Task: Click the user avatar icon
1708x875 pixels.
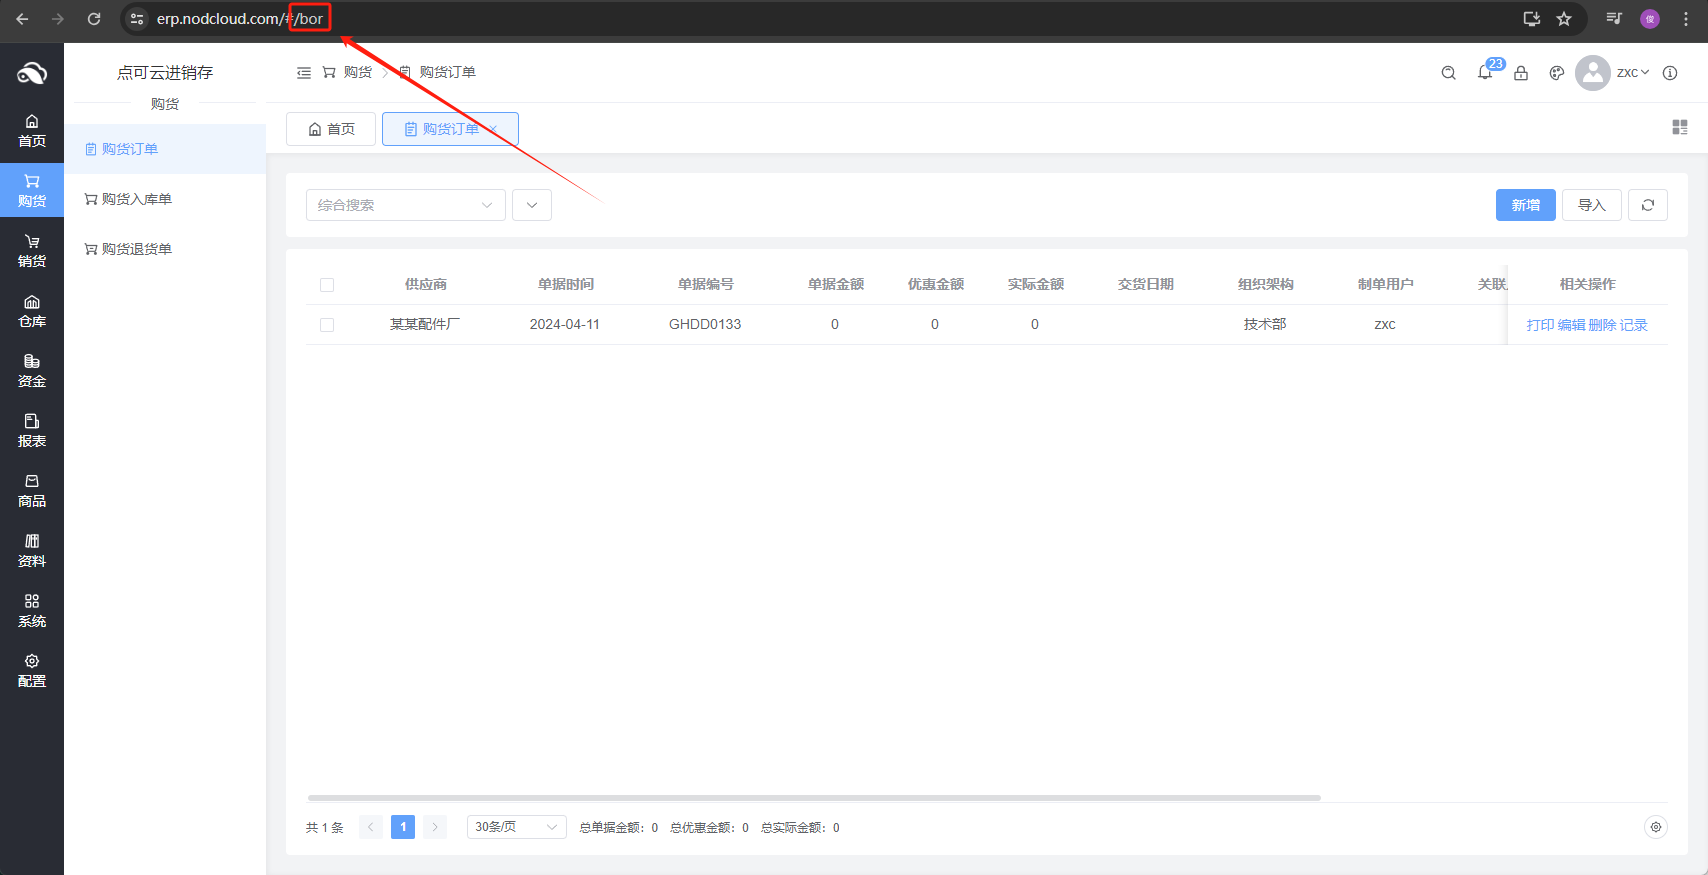Action: click(1592, 73)
